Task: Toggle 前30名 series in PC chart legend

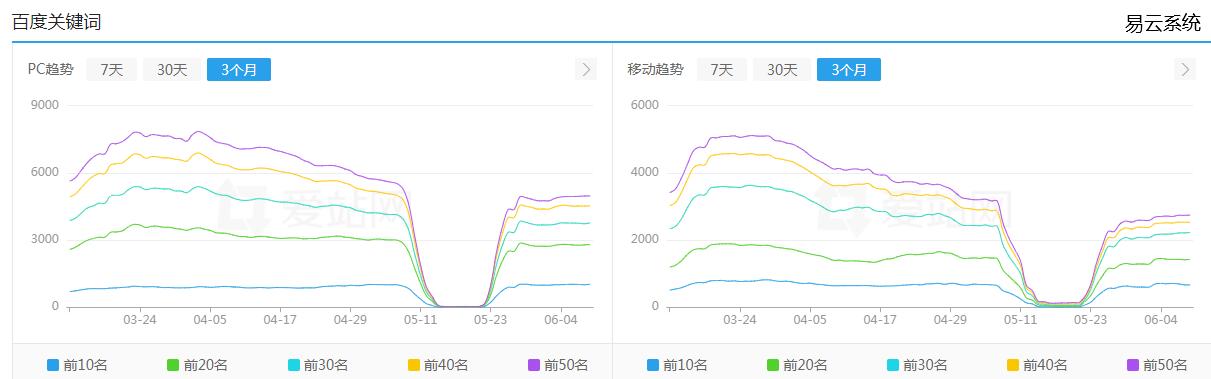Action: point(317,365)
